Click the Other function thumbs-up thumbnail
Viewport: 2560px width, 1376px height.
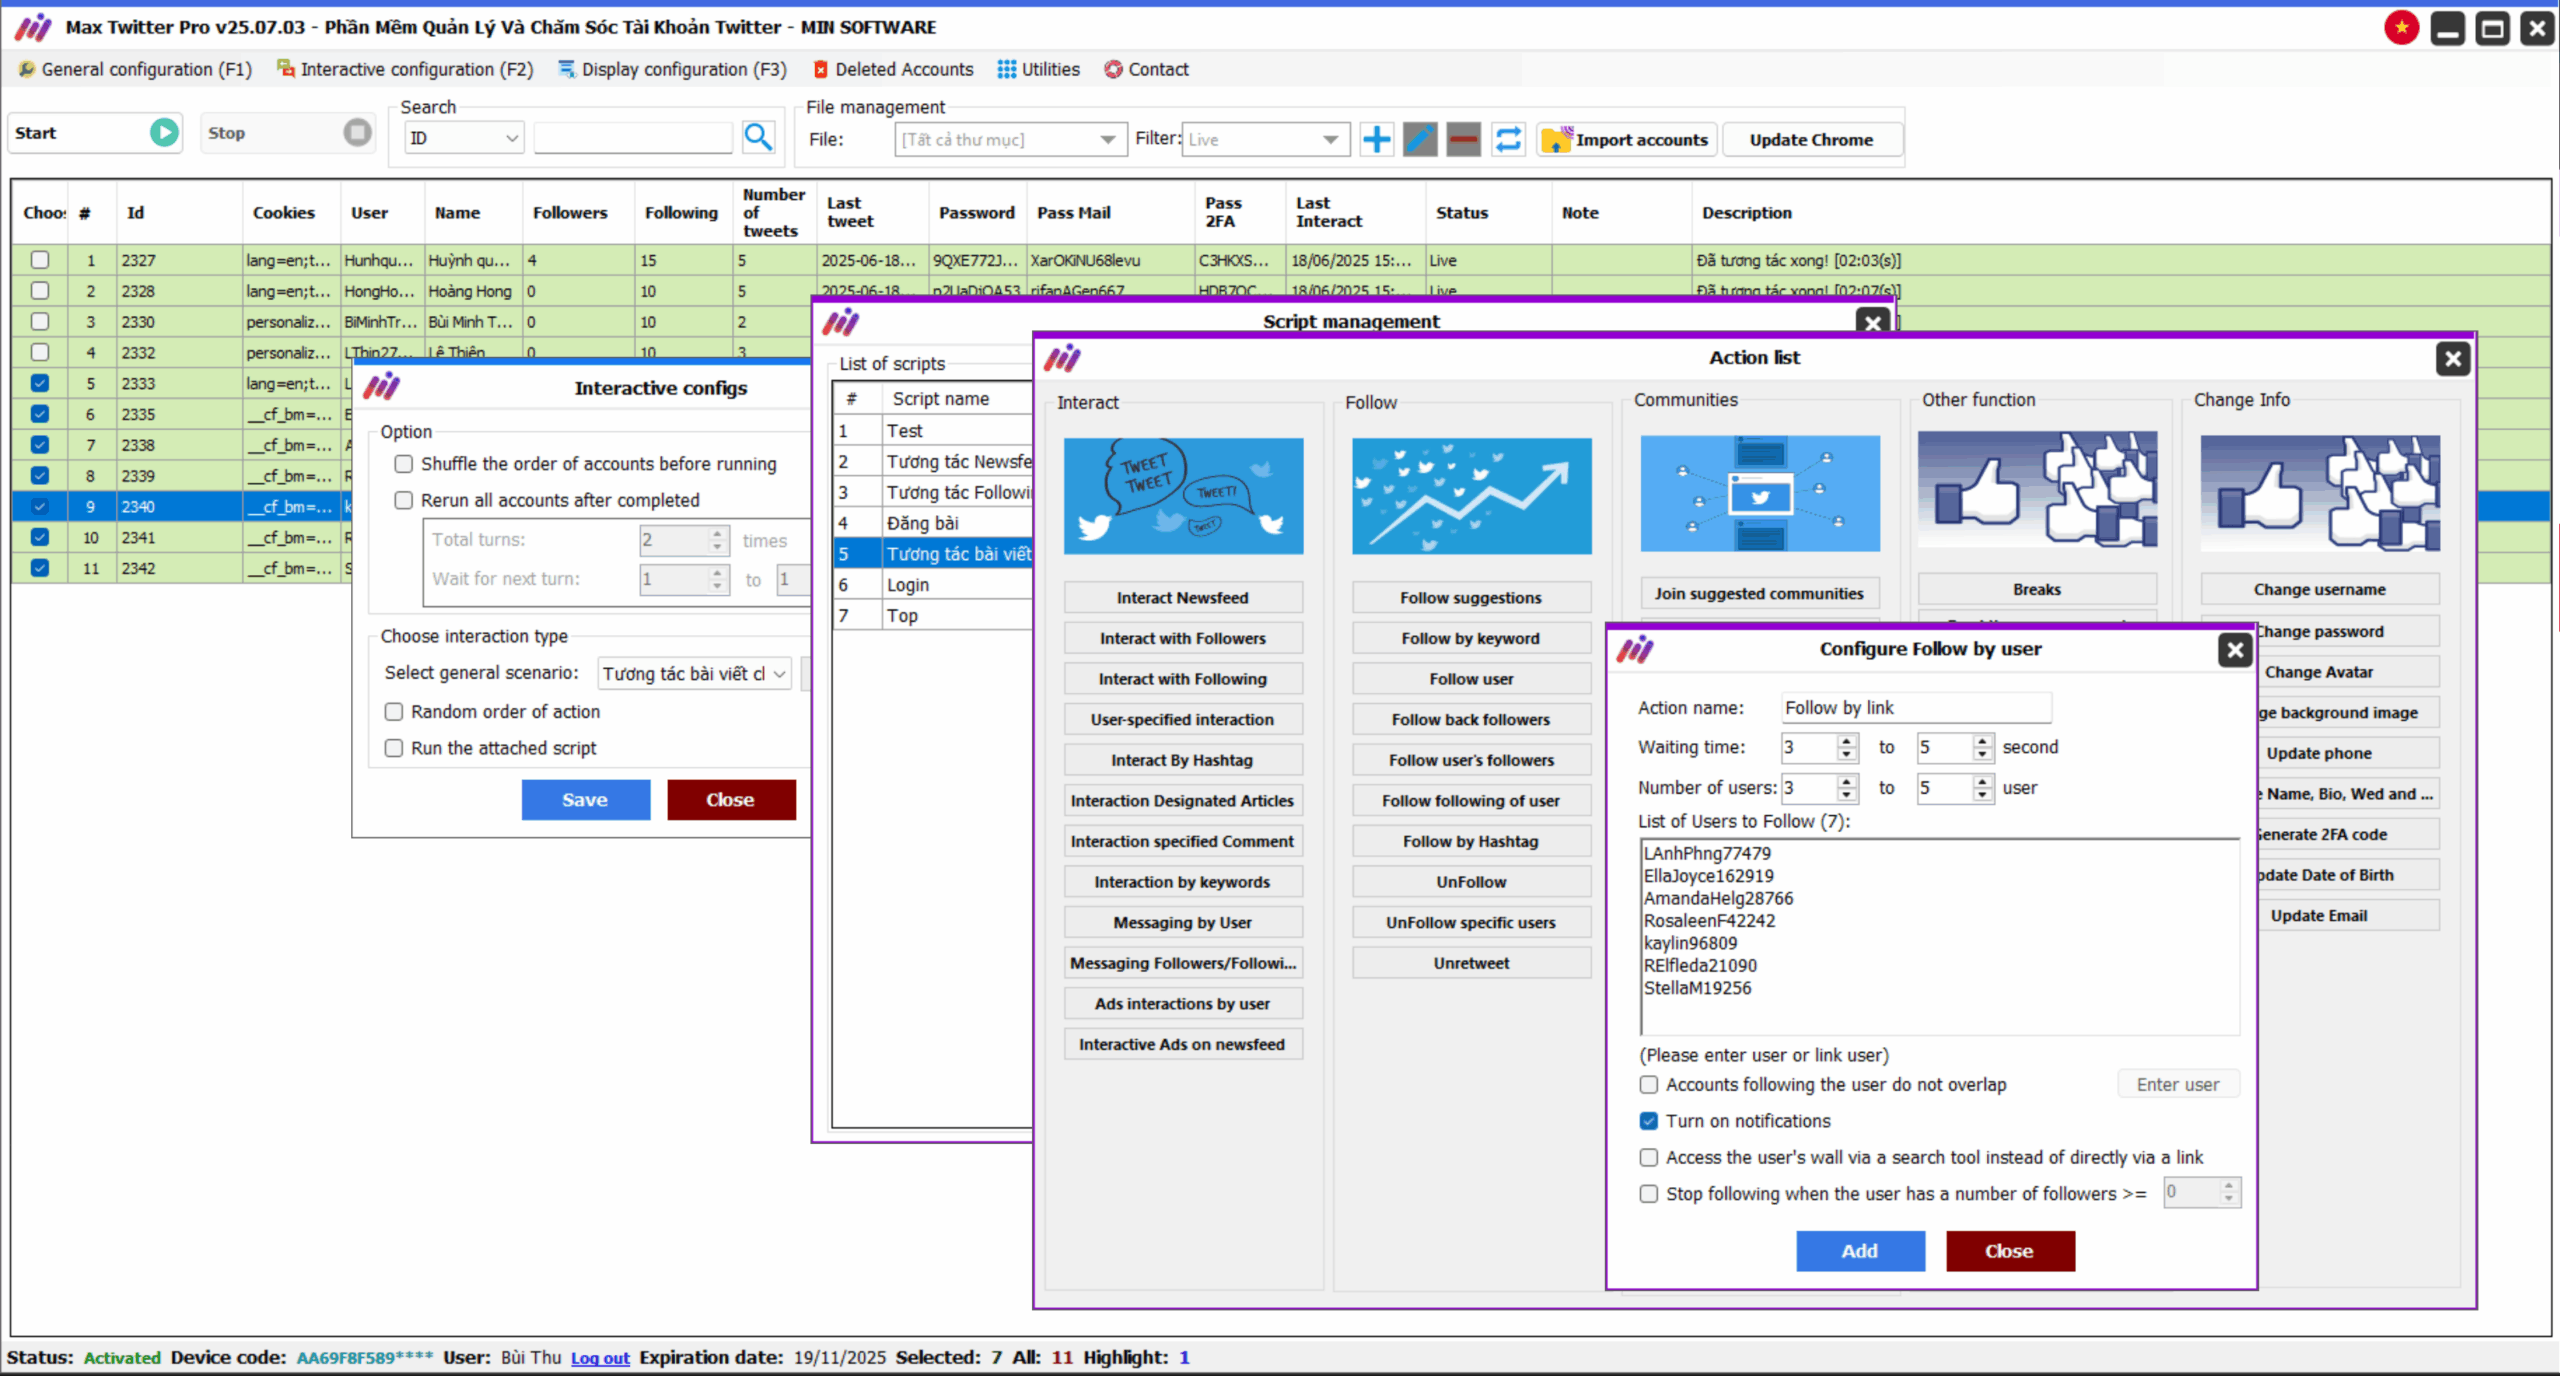[x=2037, y=490]
